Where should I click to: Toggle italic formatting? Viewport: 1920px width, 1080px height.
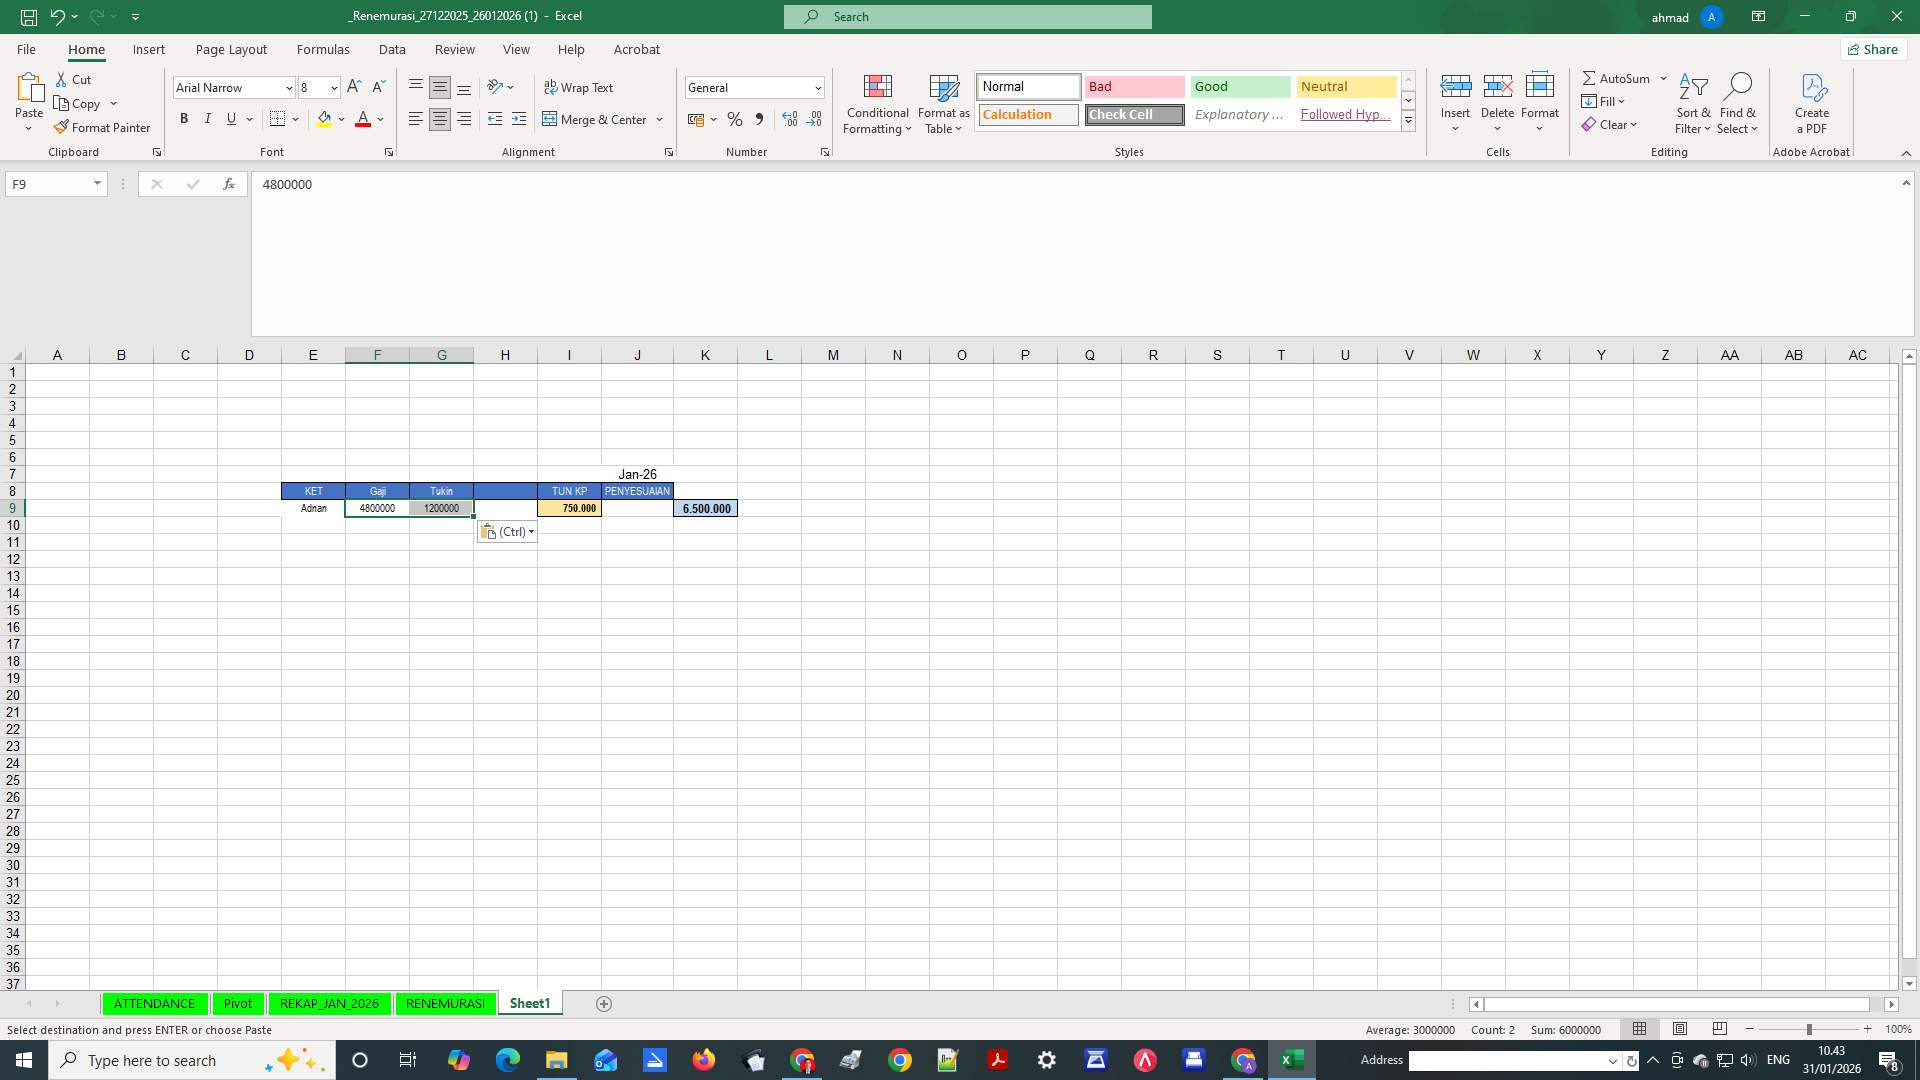208,119
